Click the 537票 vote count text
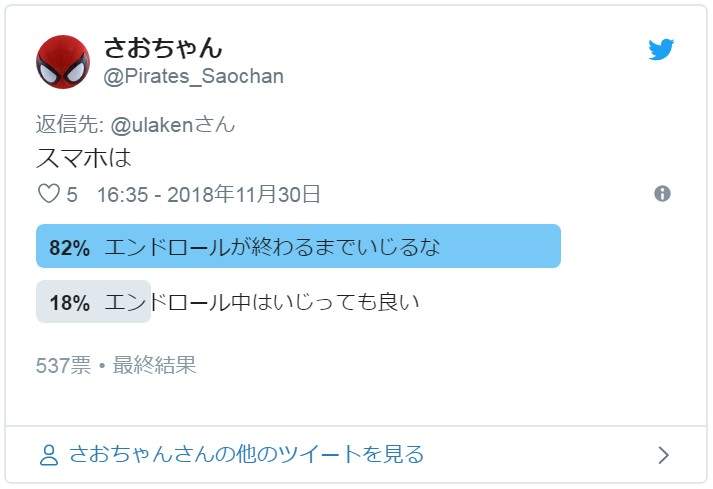Viewport: 713px width, 489px height. point(62,365)
